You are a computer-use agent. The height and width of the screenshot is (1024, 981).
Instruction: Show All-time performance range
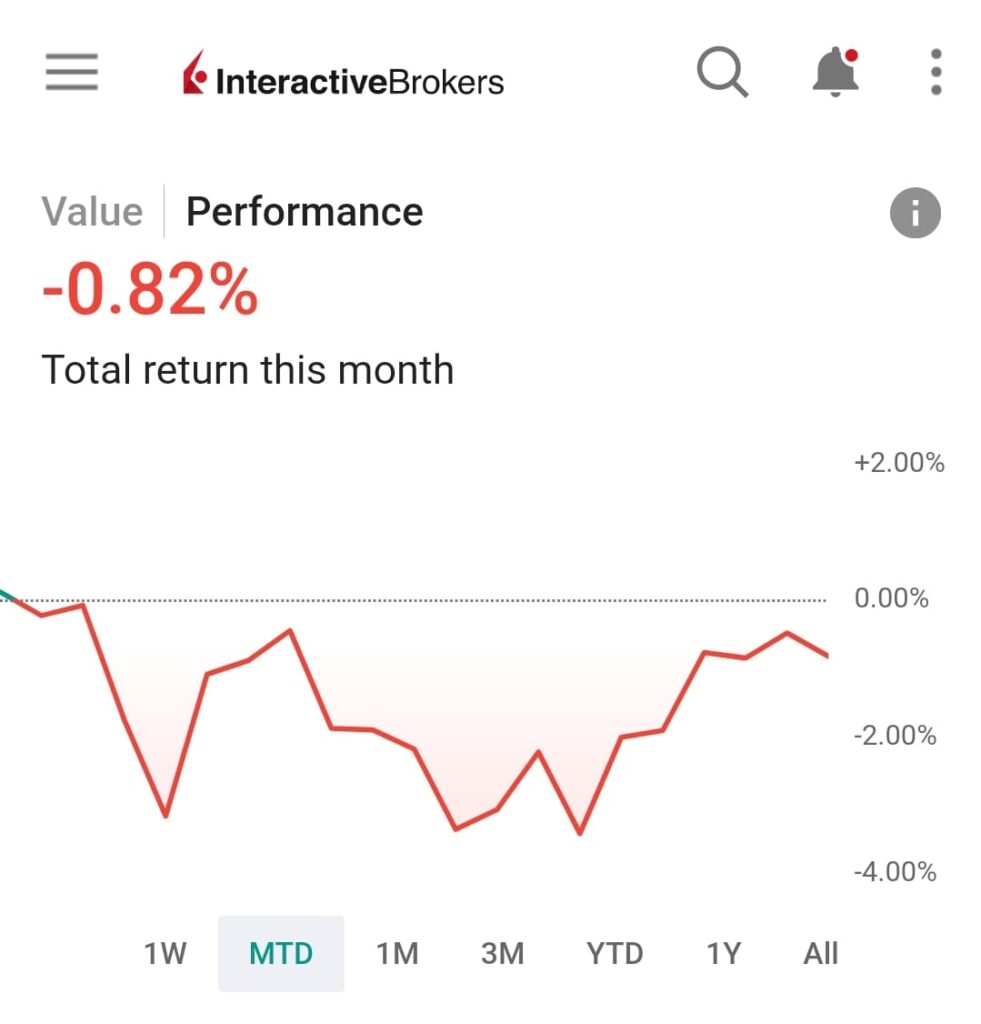coord(820,953)
